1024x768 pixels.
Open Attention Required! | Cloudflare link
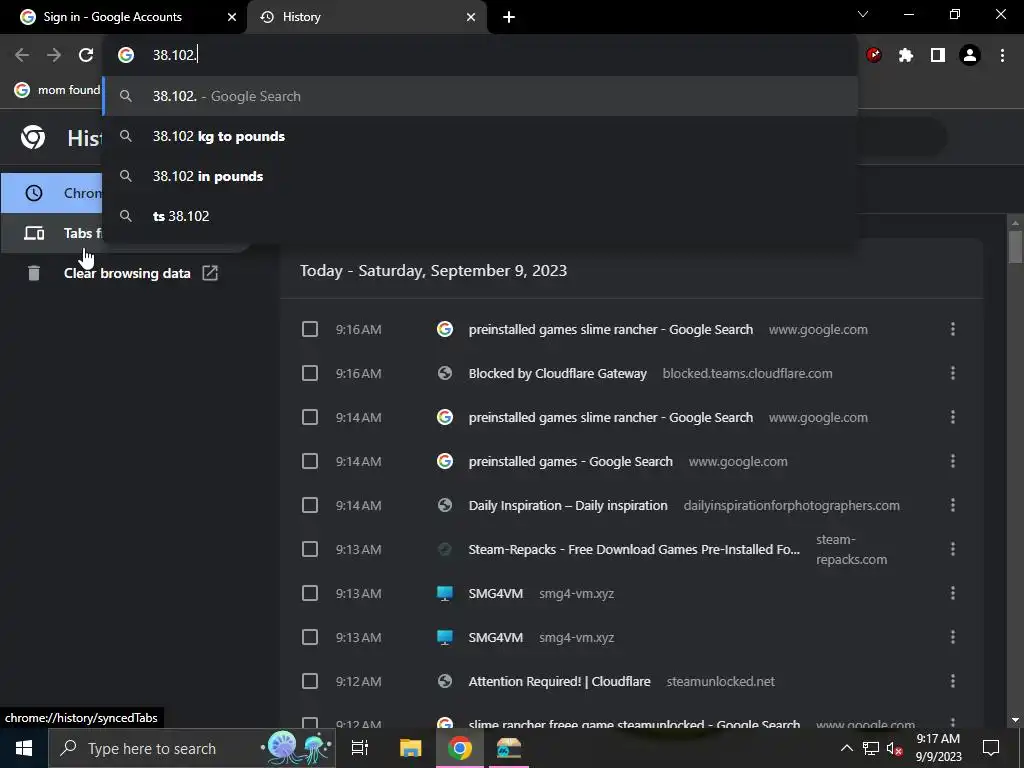point(560,681)
